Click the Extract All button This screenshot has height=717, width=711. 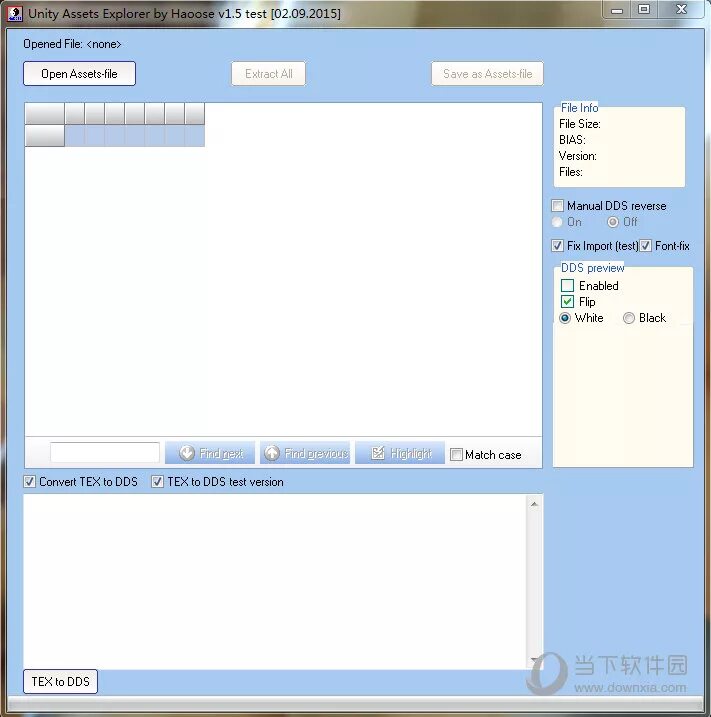coord(268,74)
